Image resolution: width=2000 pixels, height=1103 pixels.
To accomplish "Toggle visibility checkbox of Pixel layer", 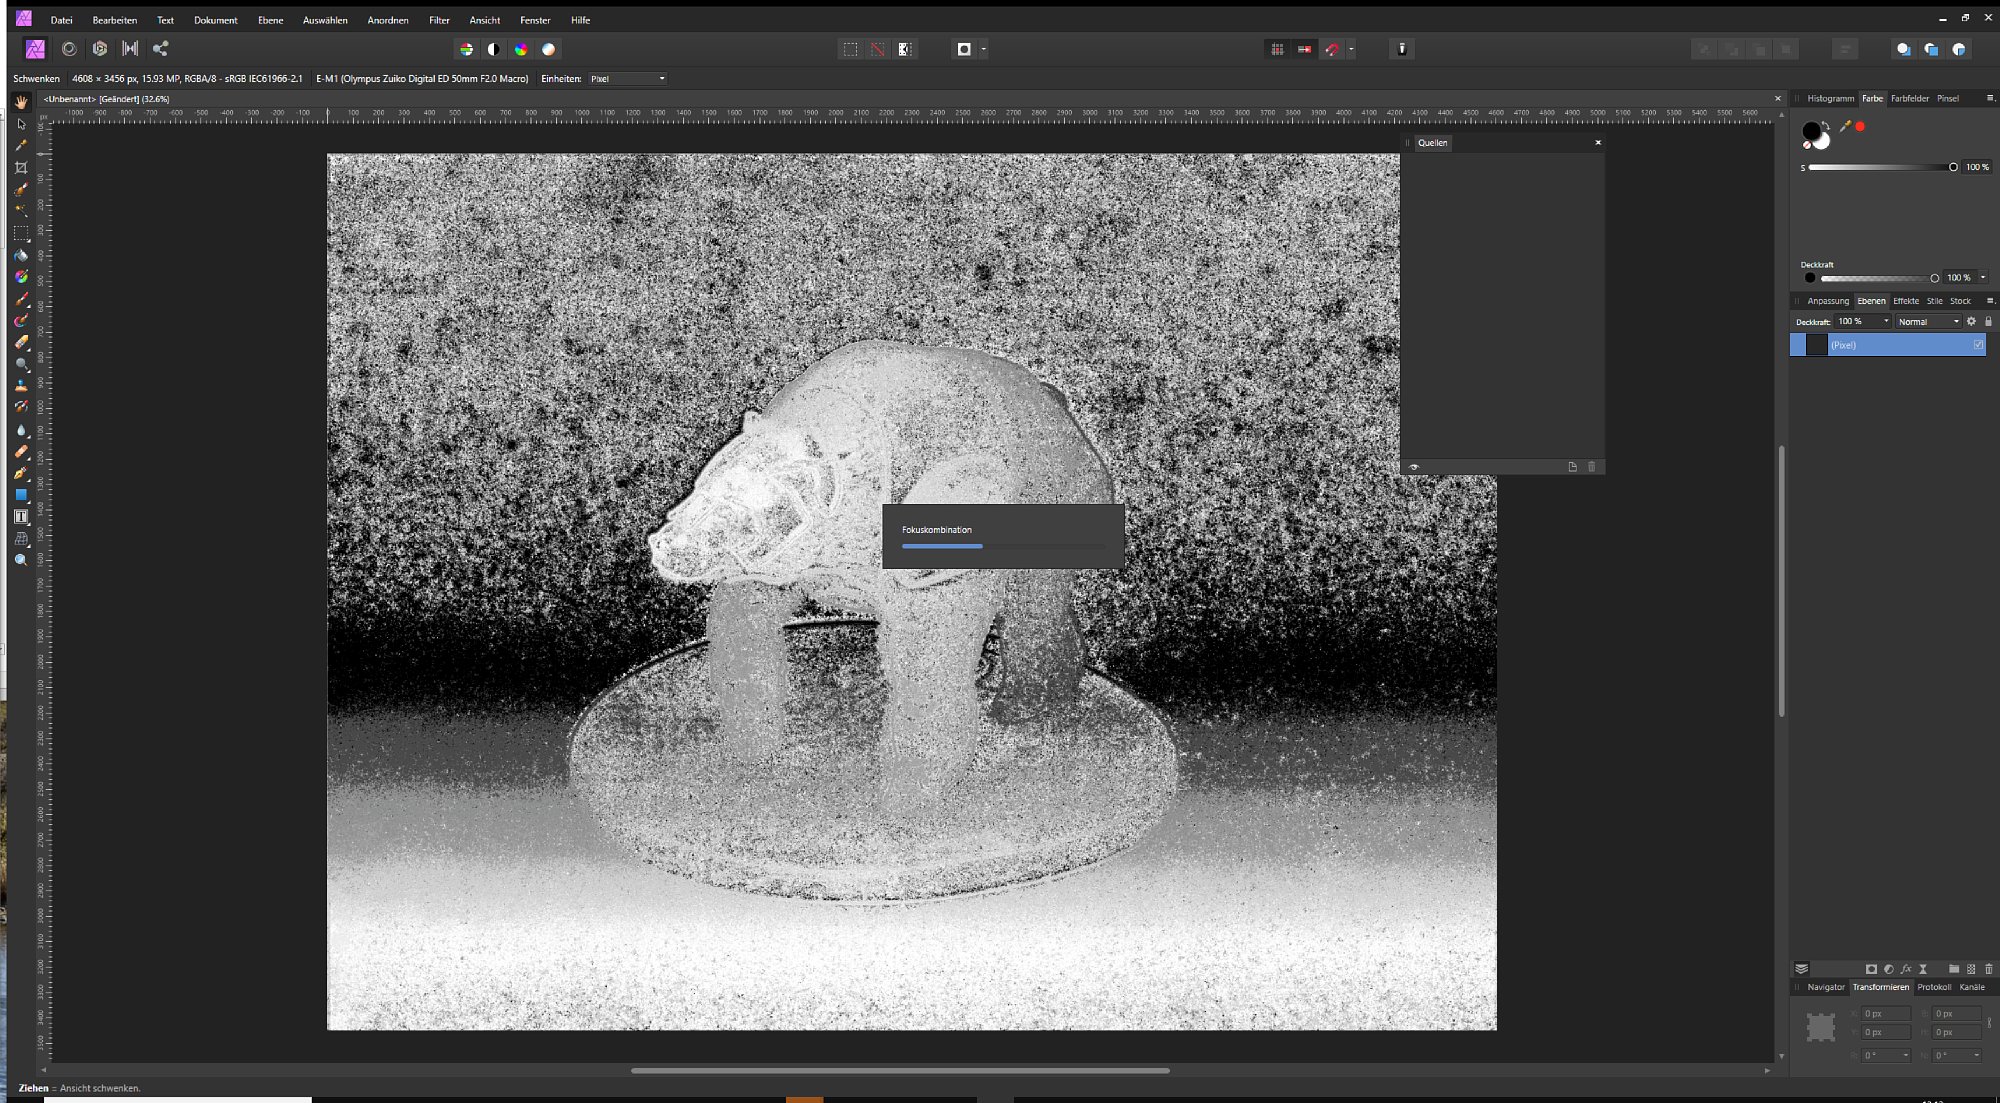I will (x=1978, y=345).
